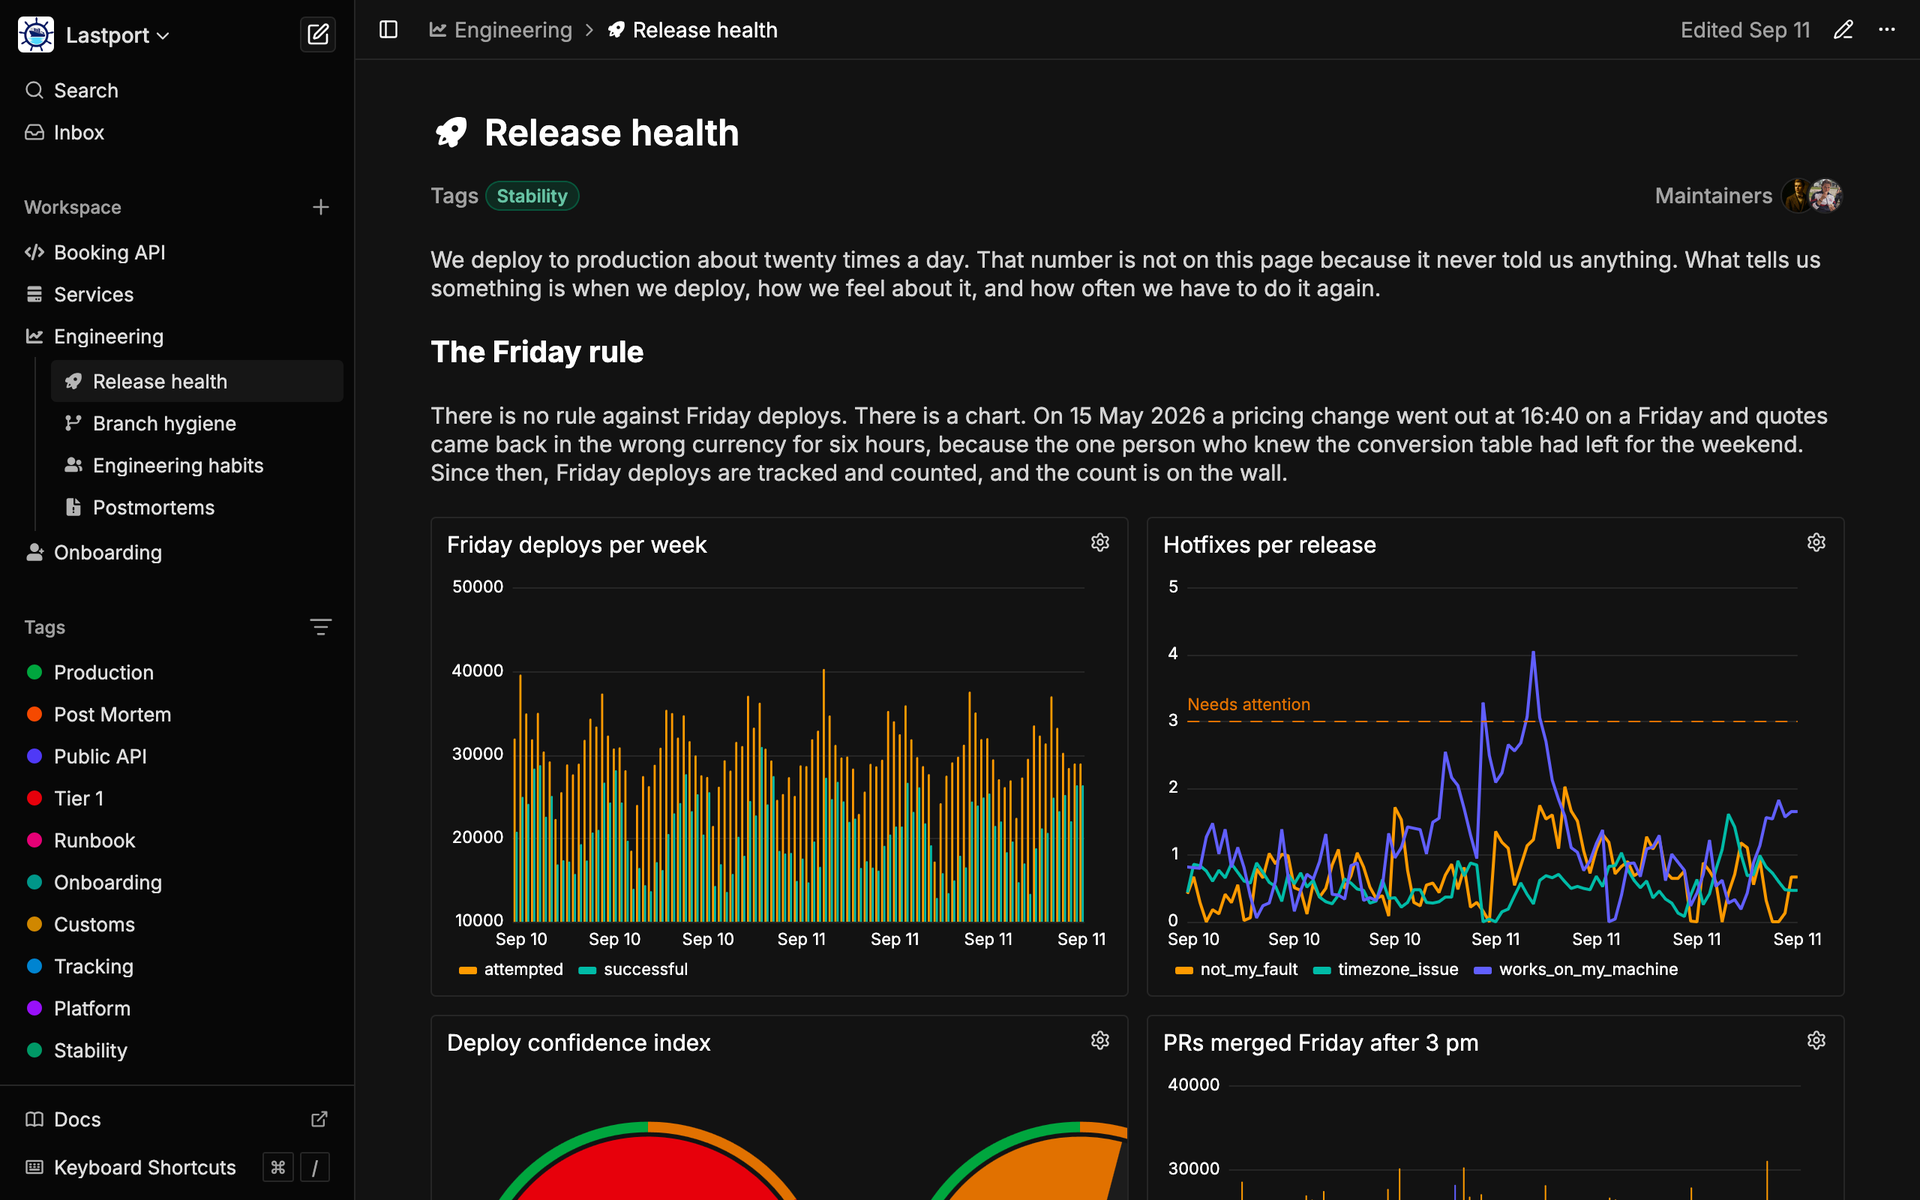
Task: Open settings gear for Friday deploys chart
Action: click(1100, 542)
